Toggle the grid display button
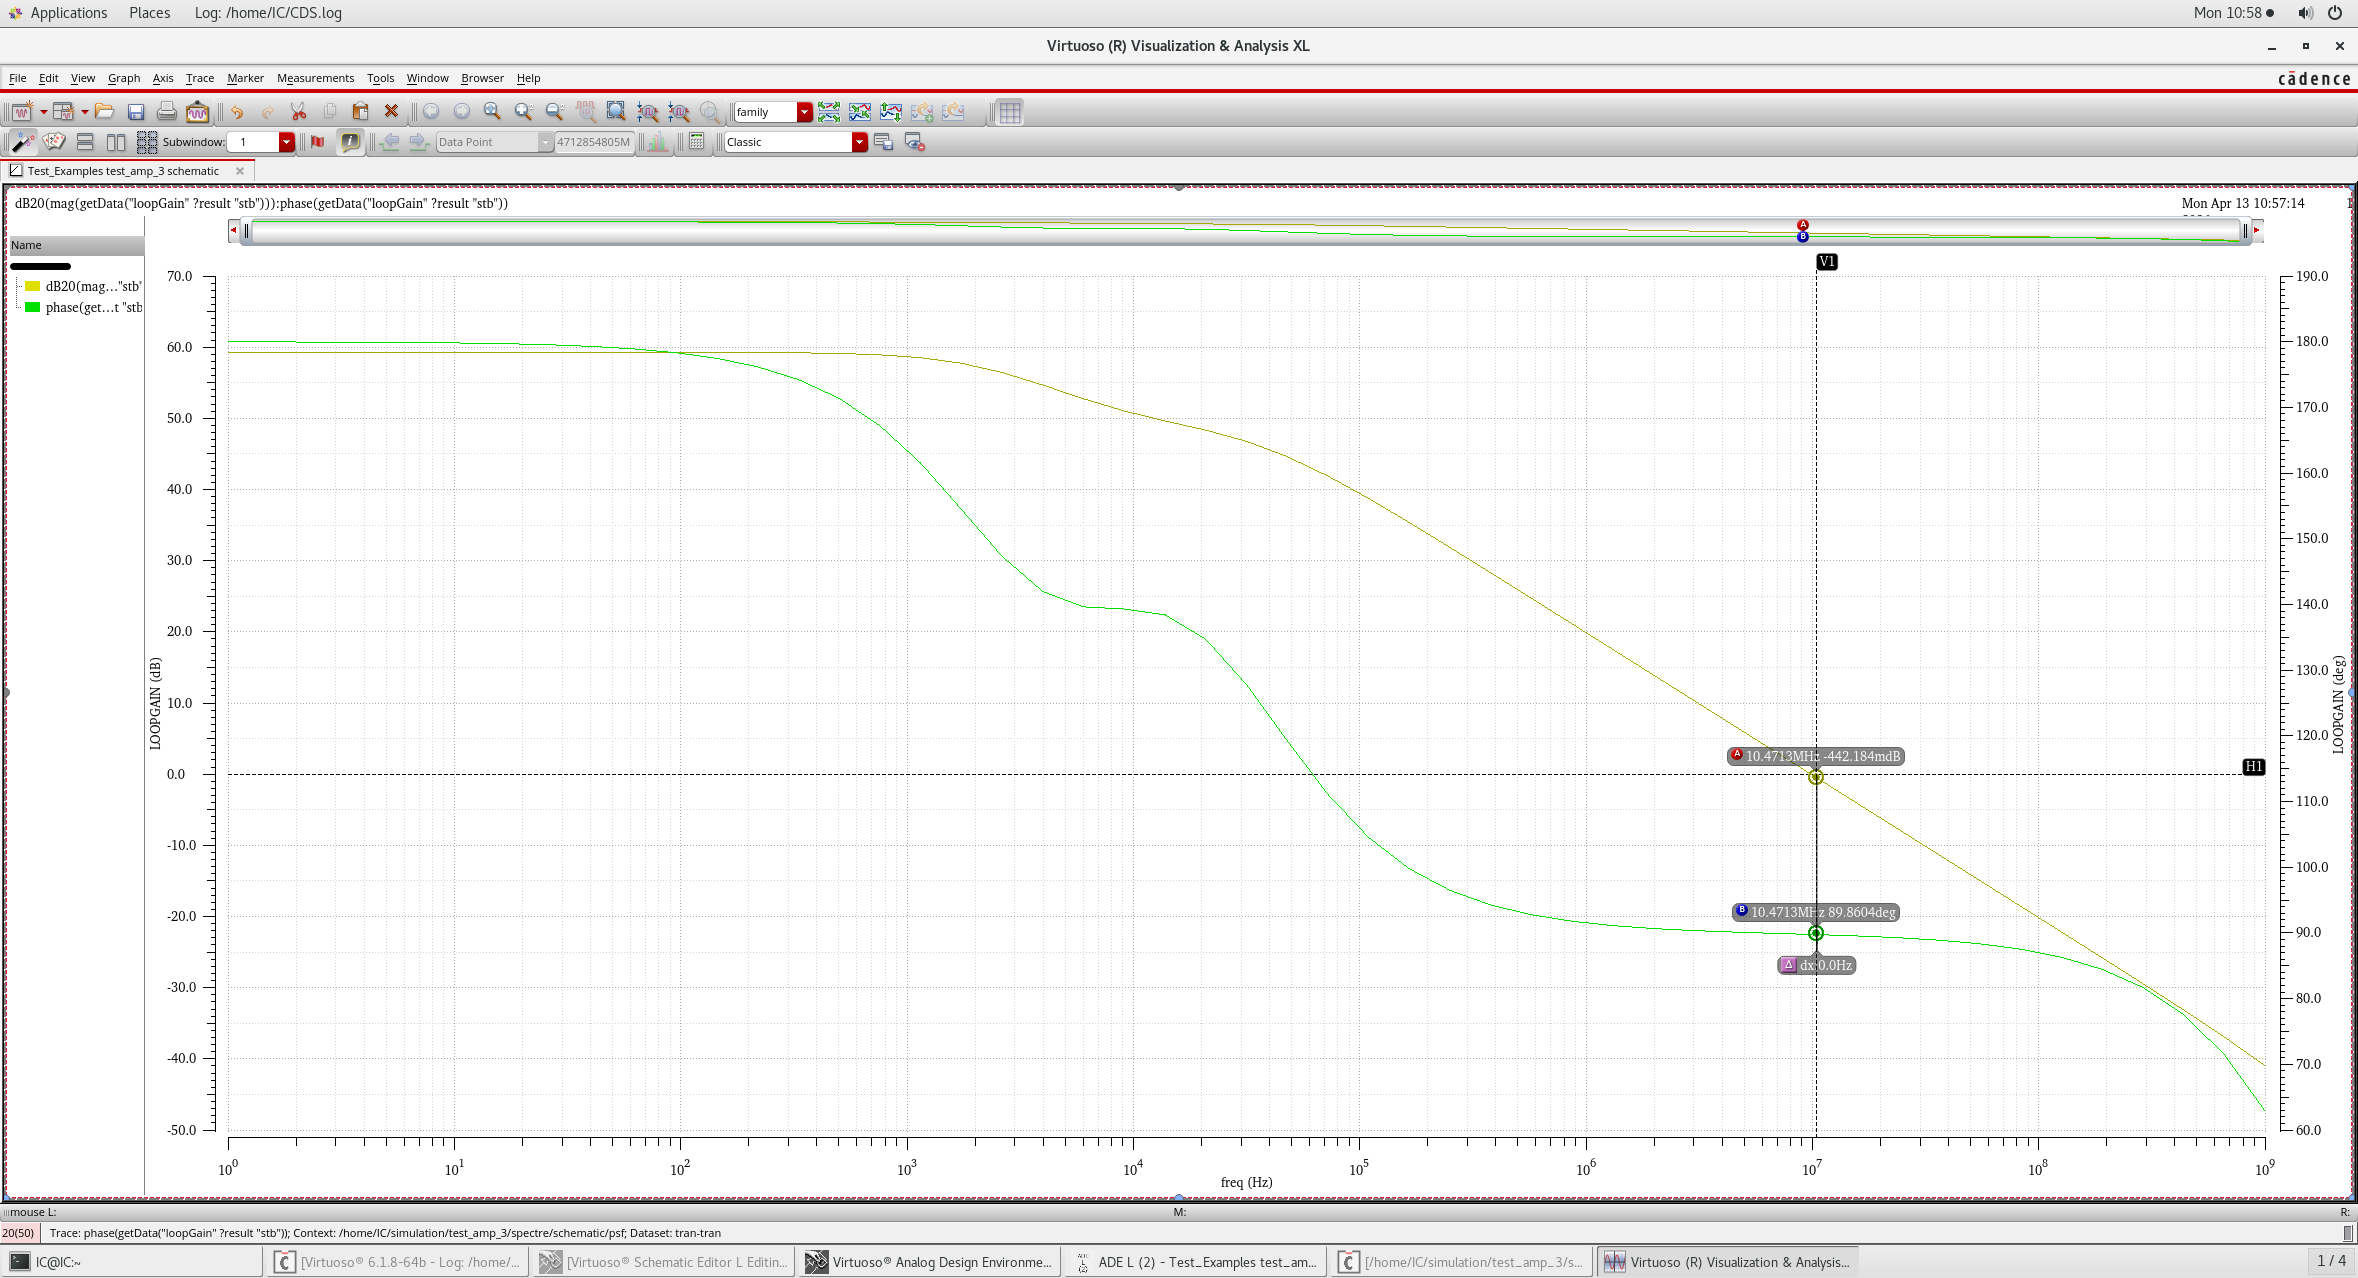2358x1278 pixels. click(x=1010, y=112)
